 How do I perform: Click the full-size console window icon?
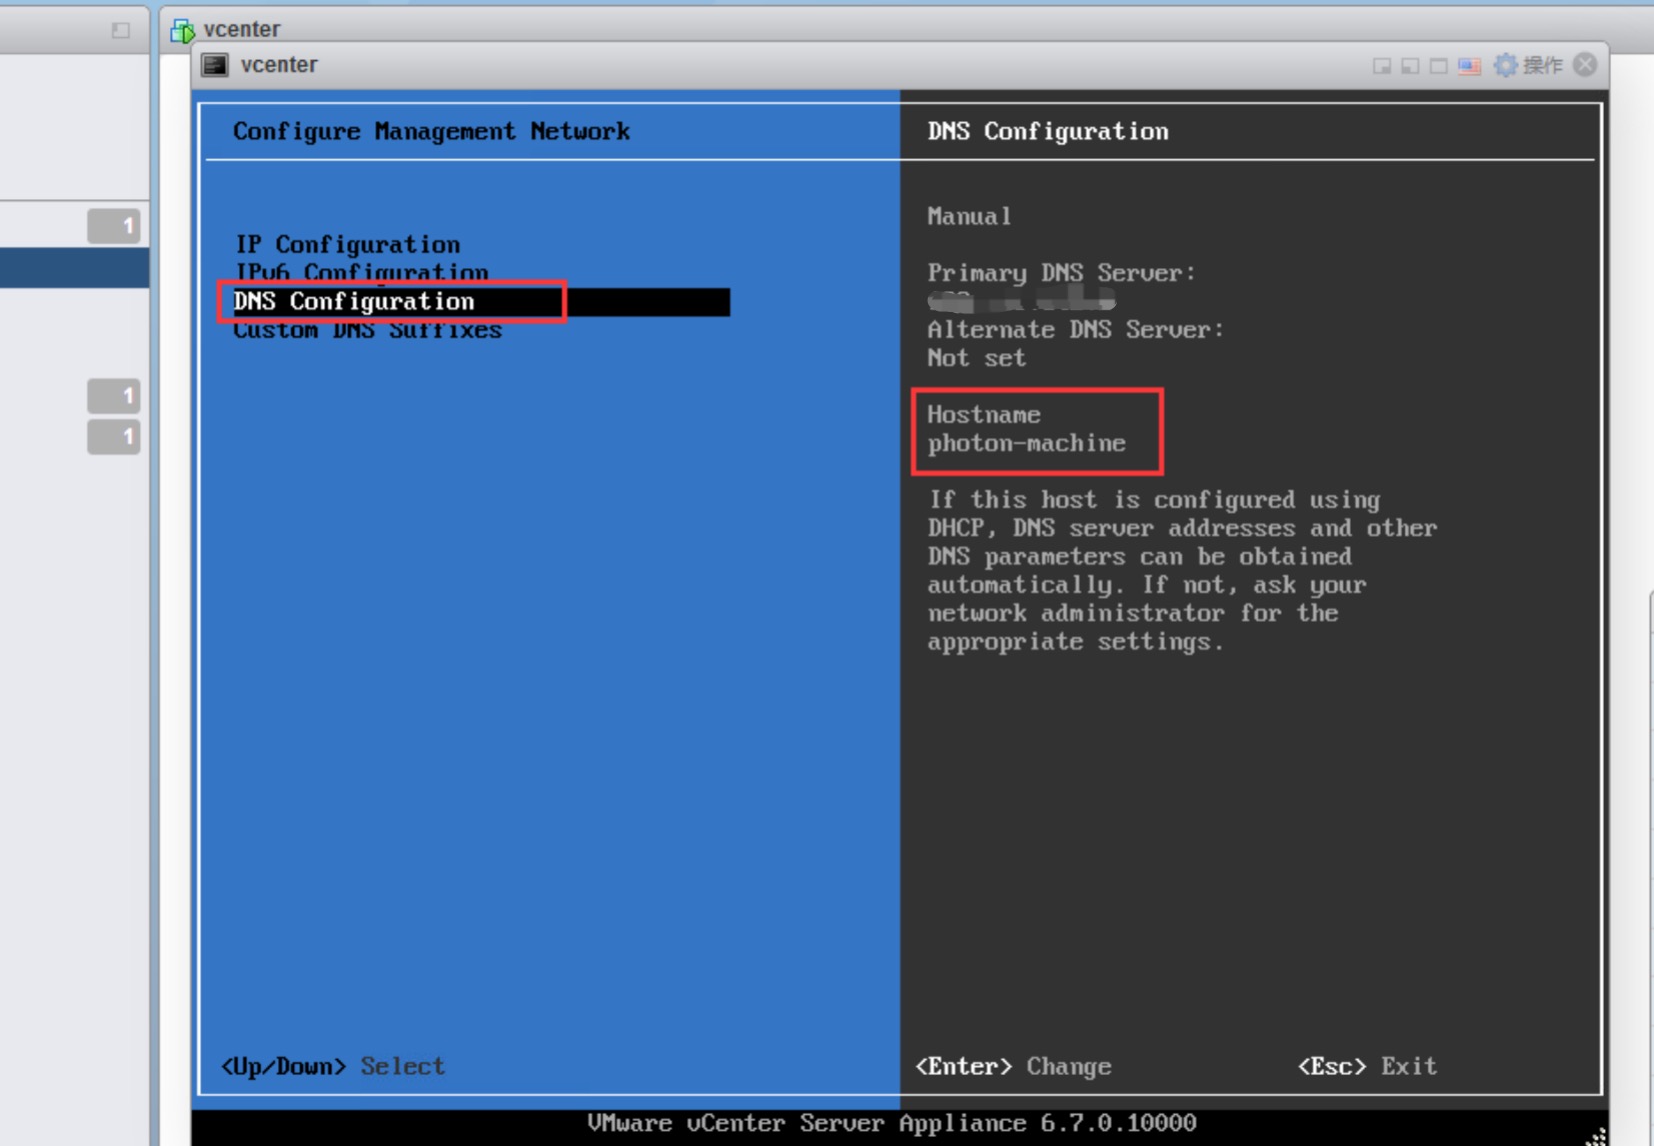(1438, 66)
